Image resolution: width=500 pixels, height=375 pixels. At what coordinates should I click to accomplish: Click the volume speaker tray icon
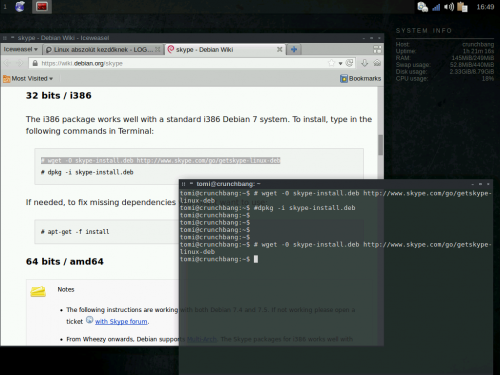[449, 7]
